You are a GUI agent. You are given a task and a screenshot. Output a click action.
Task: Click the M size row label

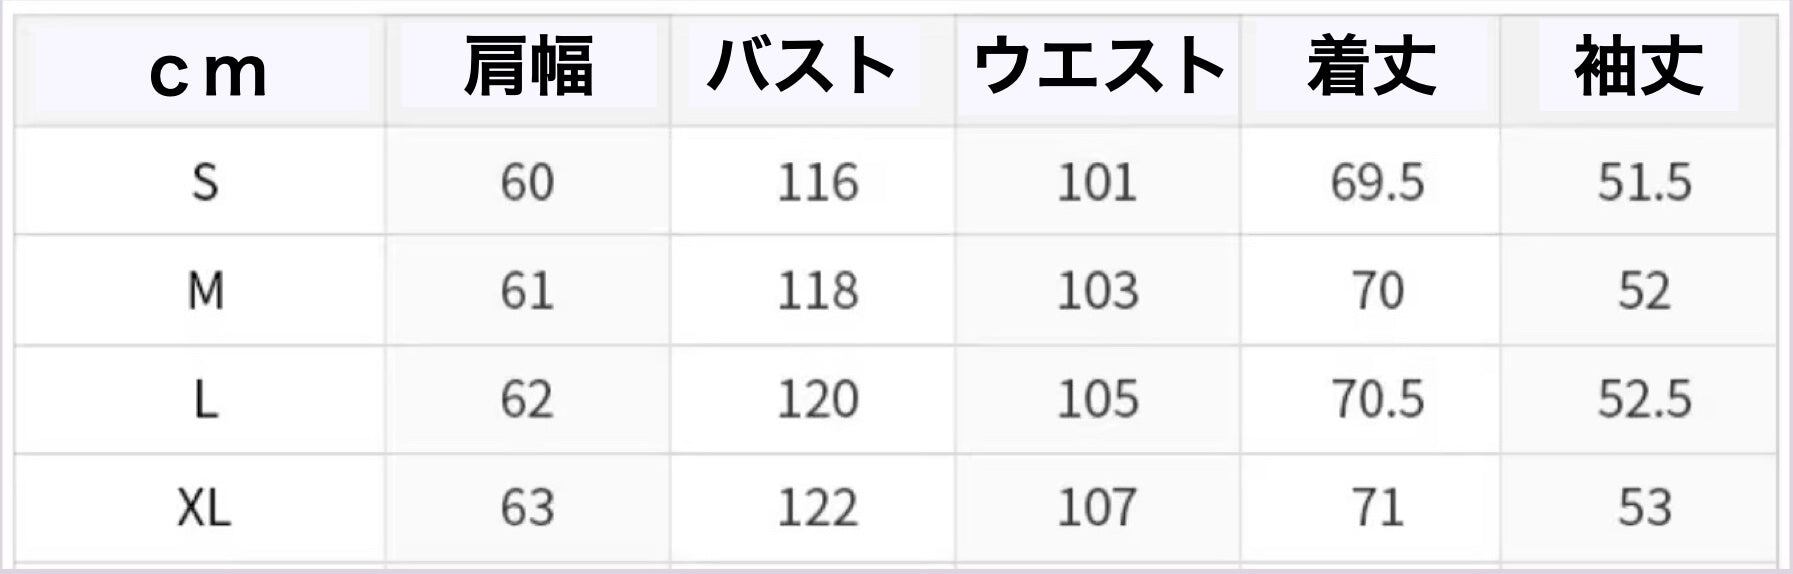pos(205,291)
